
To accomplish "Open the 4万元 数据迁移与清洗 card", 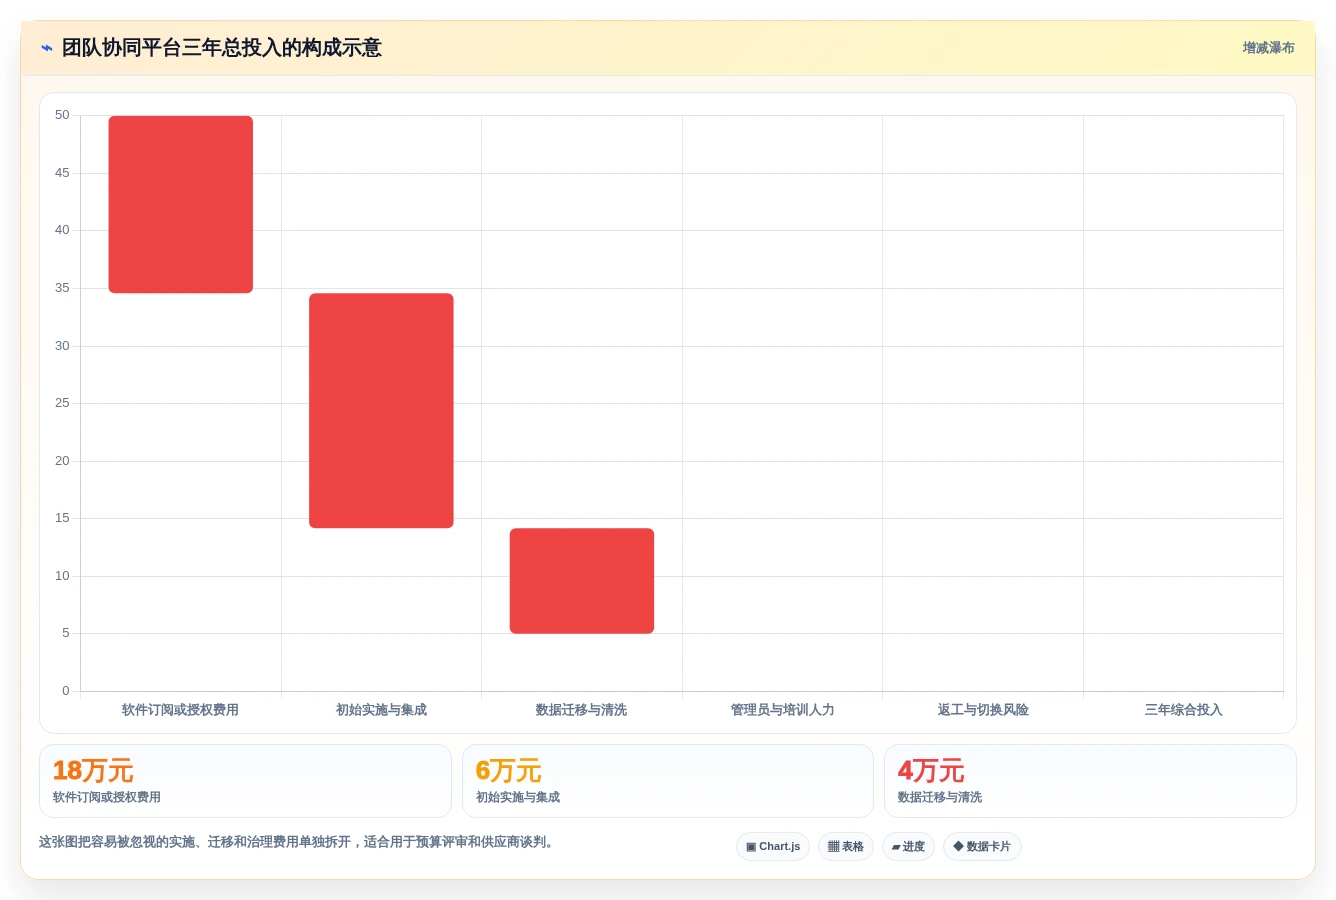I will coord(1090,781).
